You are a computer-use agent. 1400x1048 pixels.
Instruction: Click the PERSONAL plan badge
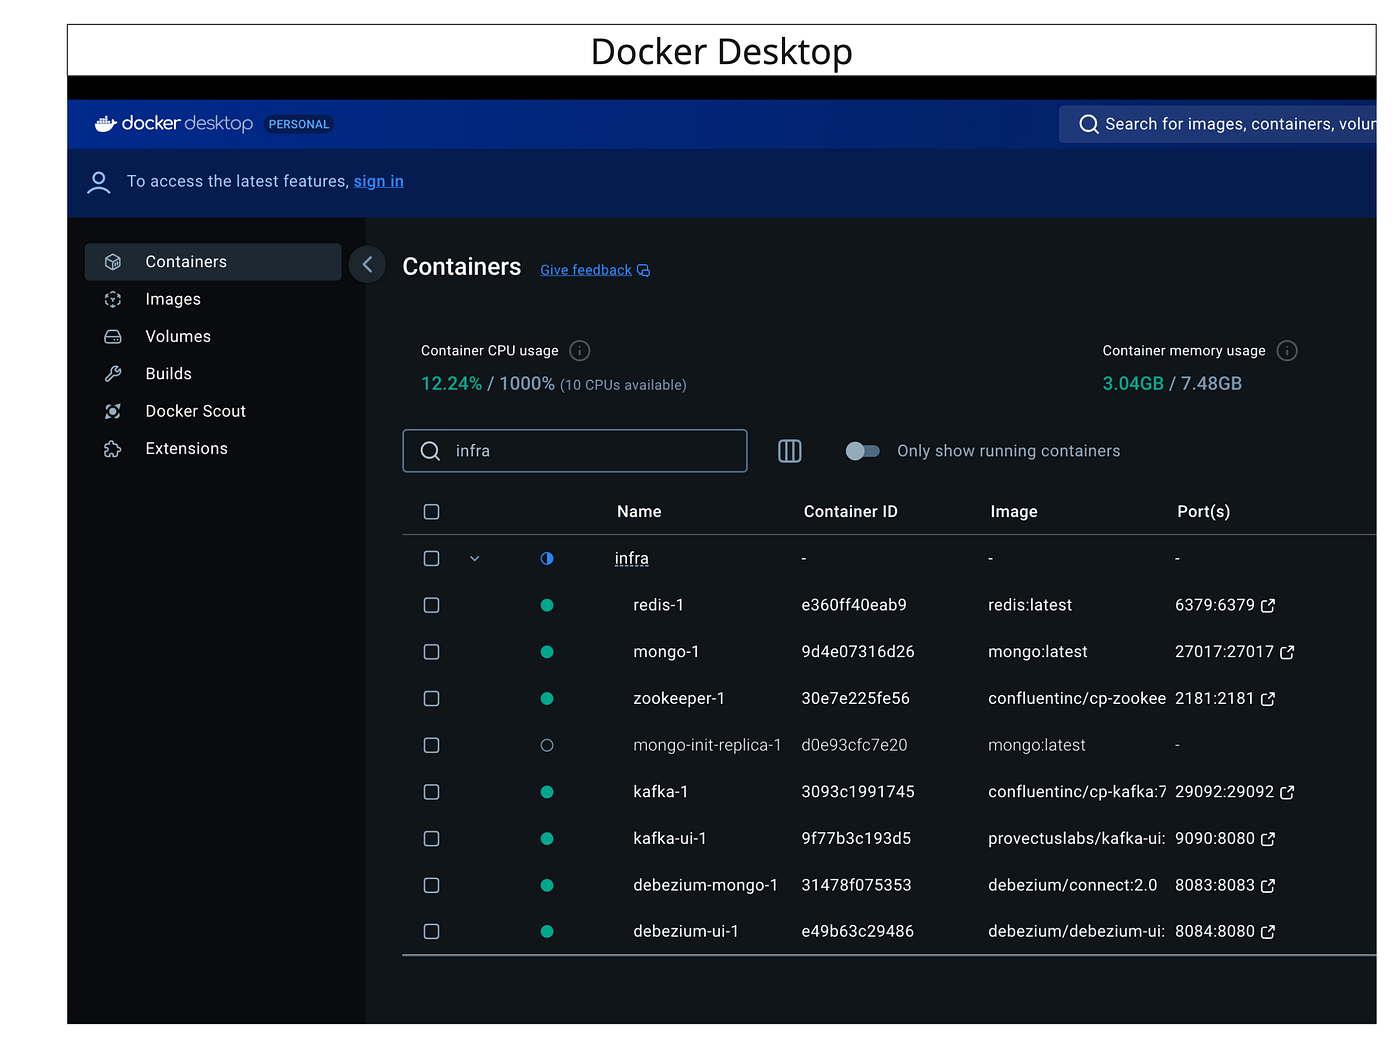[299, 124]
